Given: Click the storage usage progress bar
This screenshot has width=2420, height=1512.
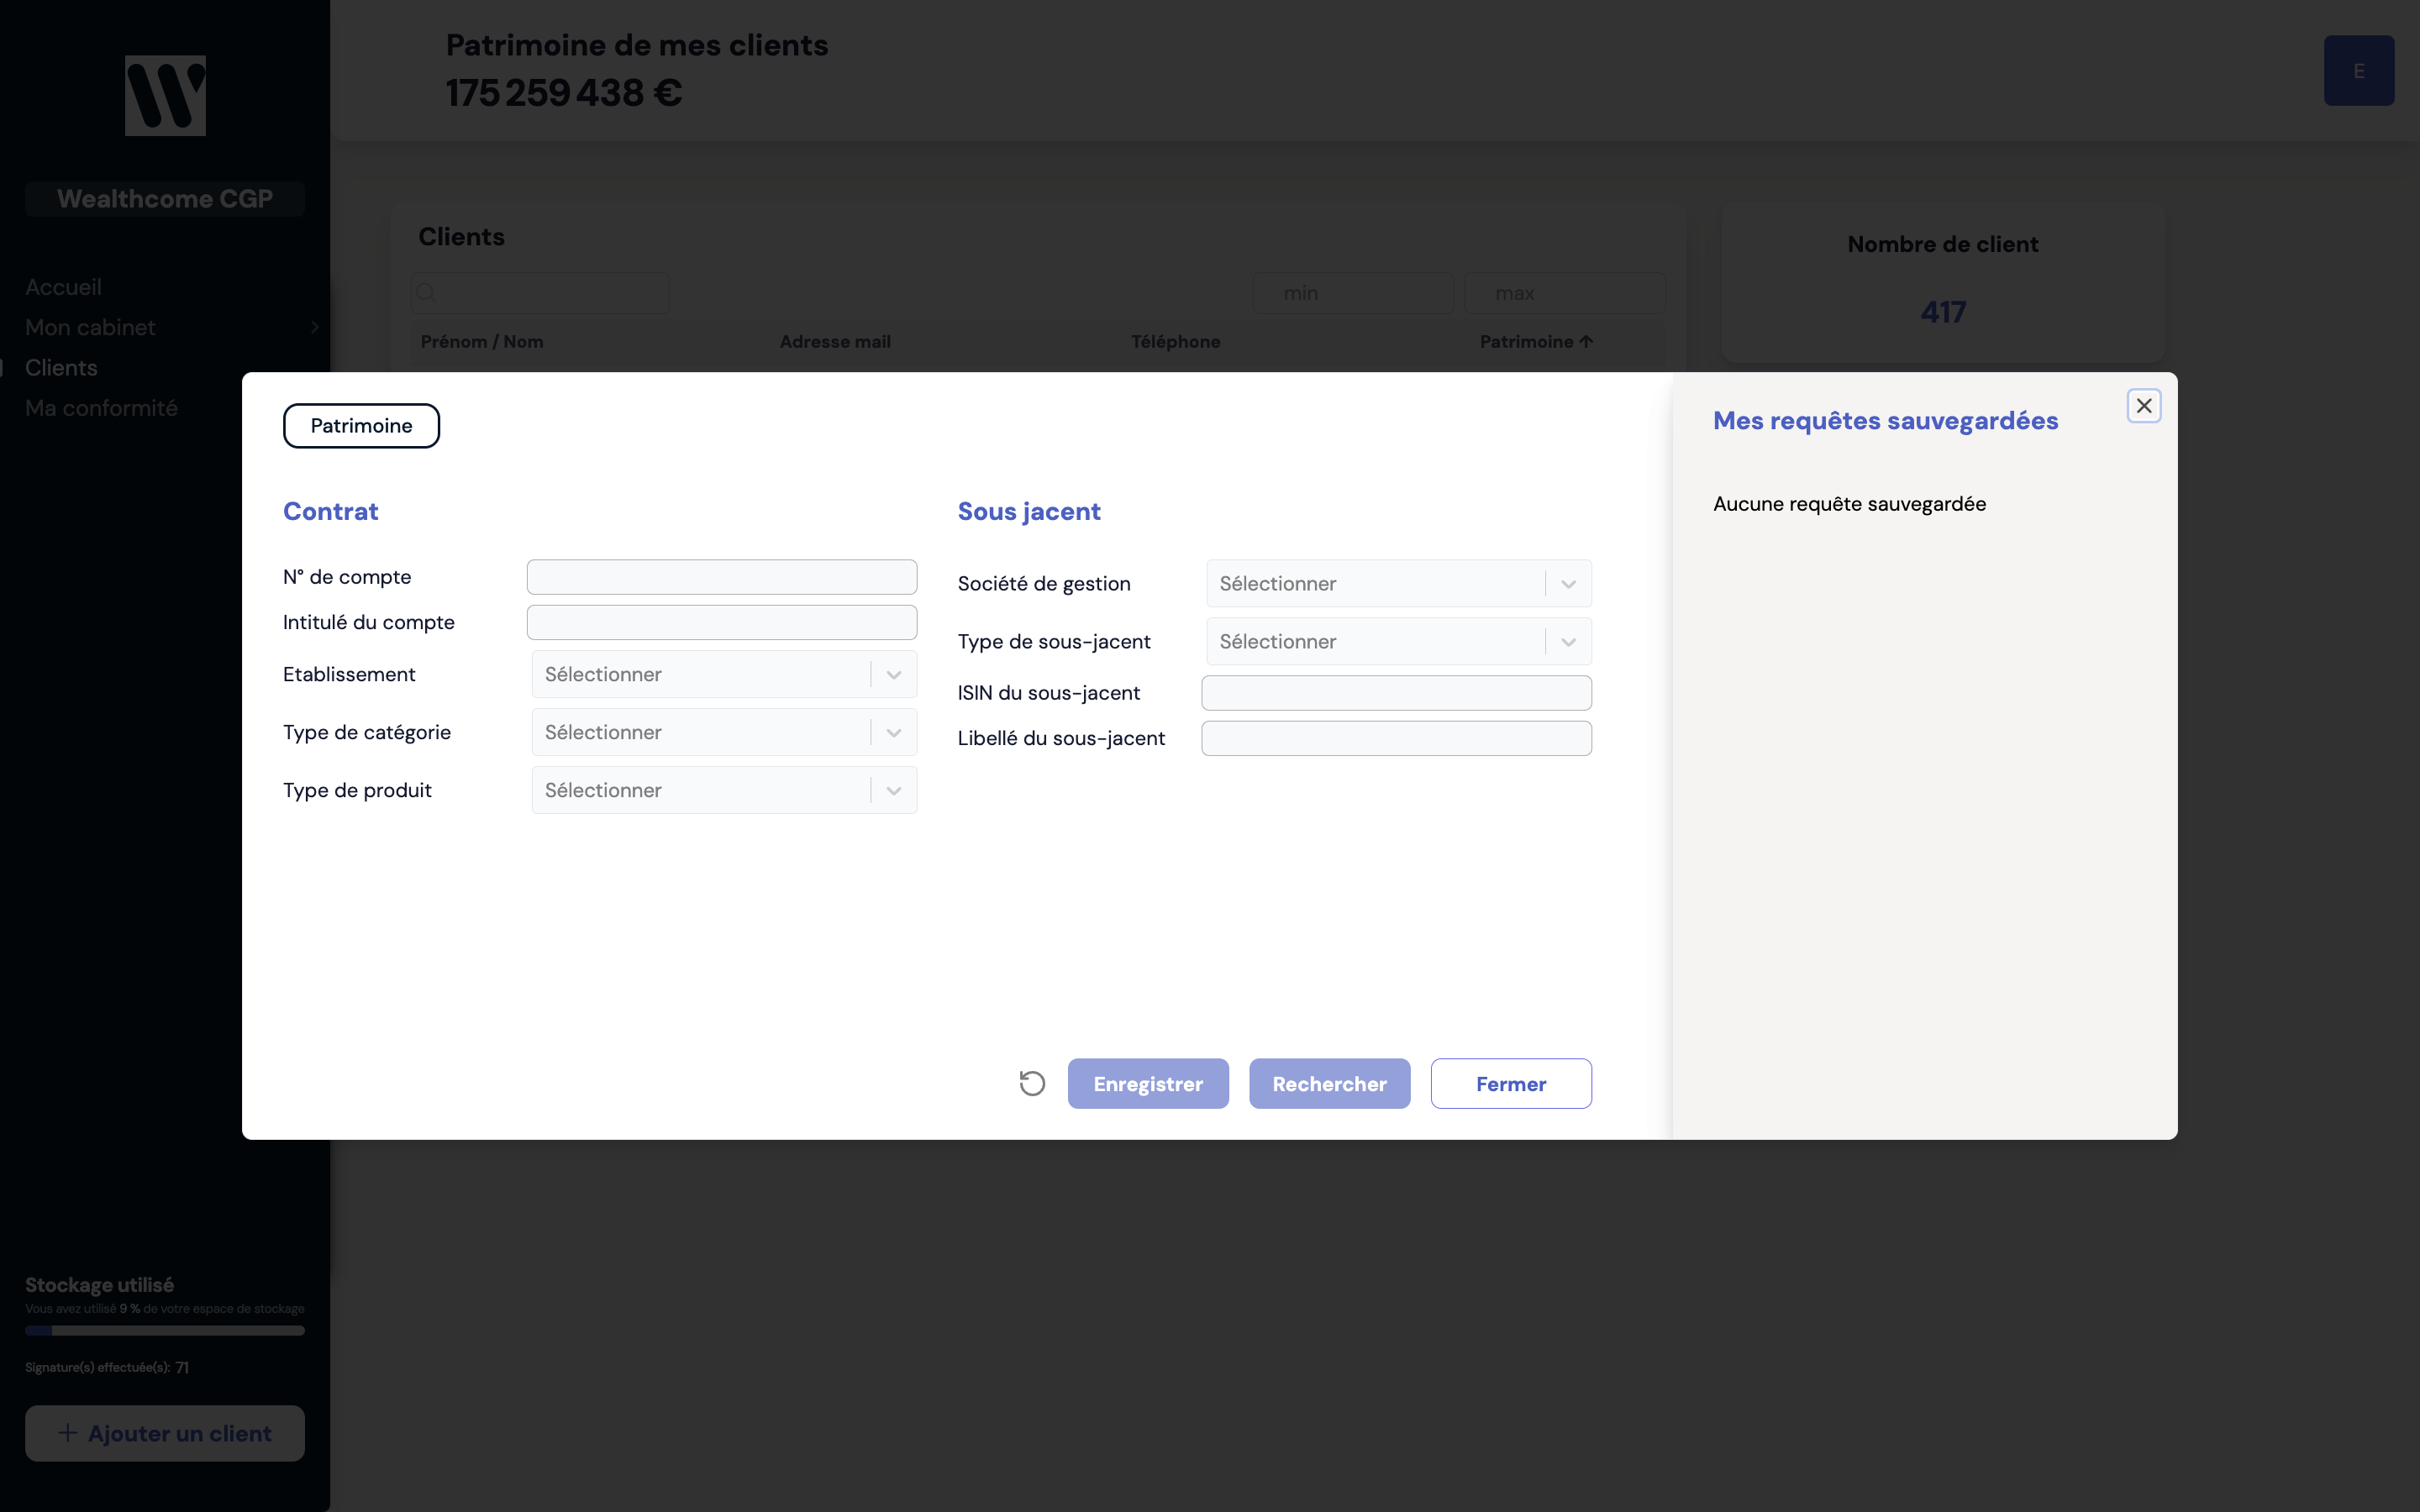Looking at the screenshot, I should pyautogui.click(x=165, y=1331).
